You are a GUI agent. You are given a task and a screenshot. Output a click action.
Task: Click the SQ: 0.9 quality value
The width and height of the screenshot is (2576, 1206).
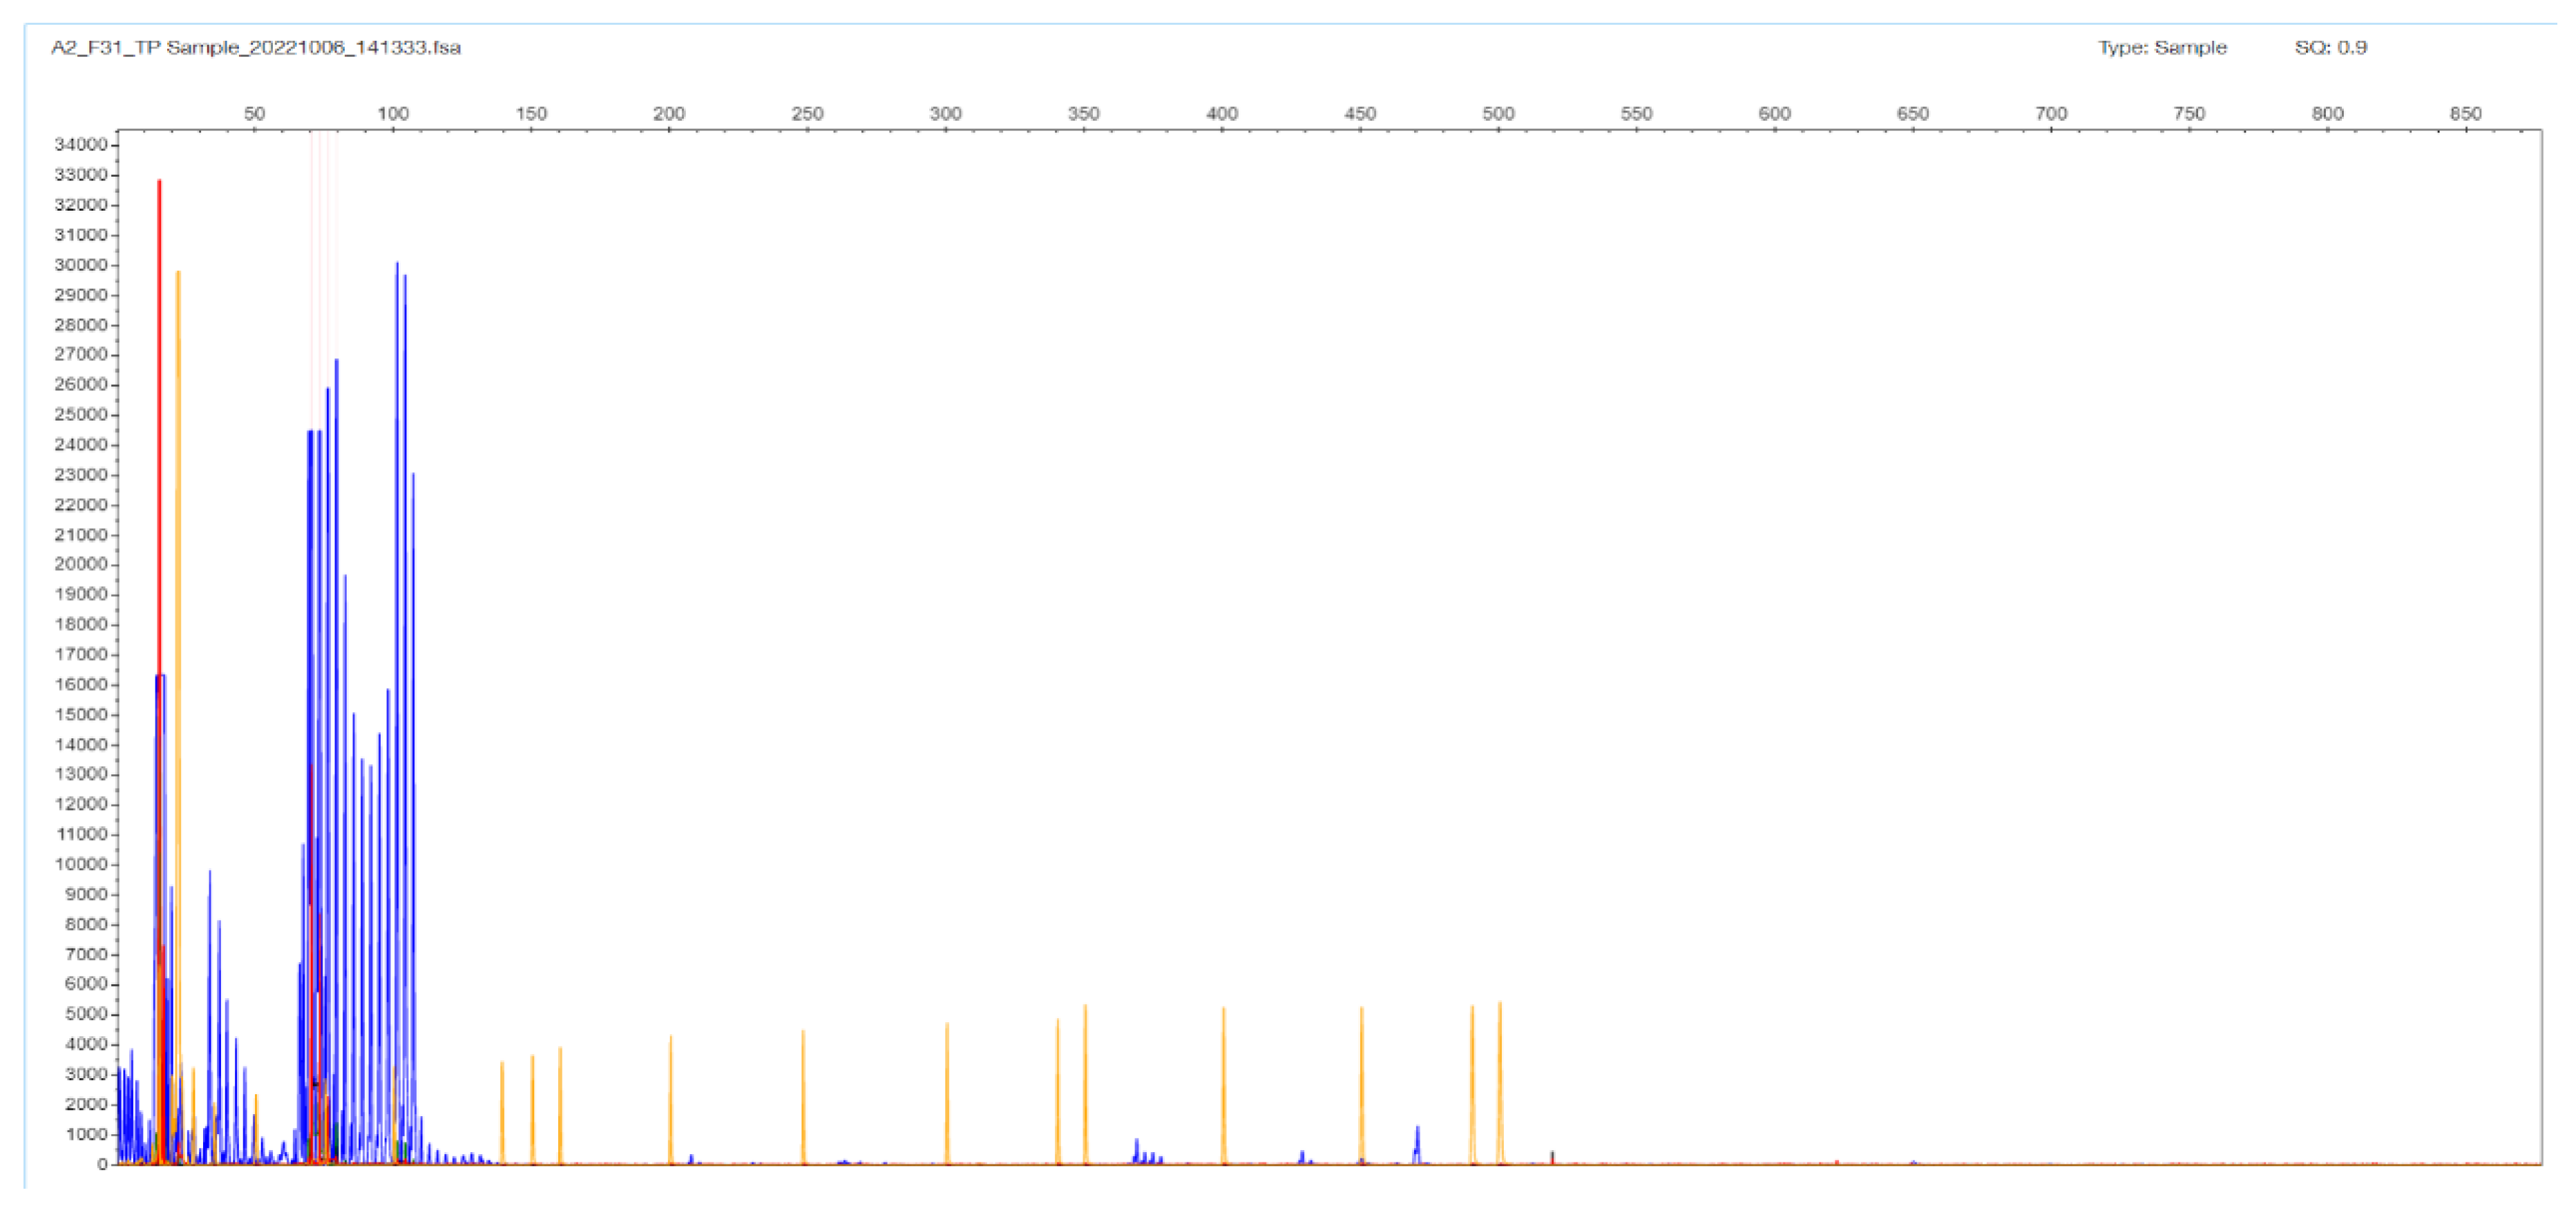pyautogui.click(x=2330, y=47)
